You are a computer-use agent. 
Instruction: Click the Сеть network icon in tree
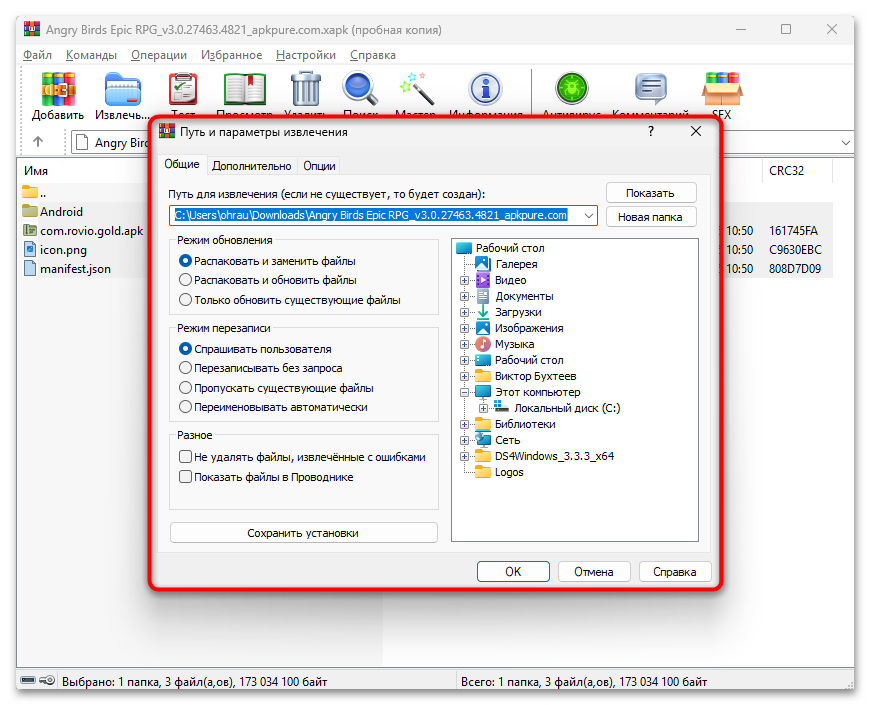pyautogui.click(x=483, y=440)
